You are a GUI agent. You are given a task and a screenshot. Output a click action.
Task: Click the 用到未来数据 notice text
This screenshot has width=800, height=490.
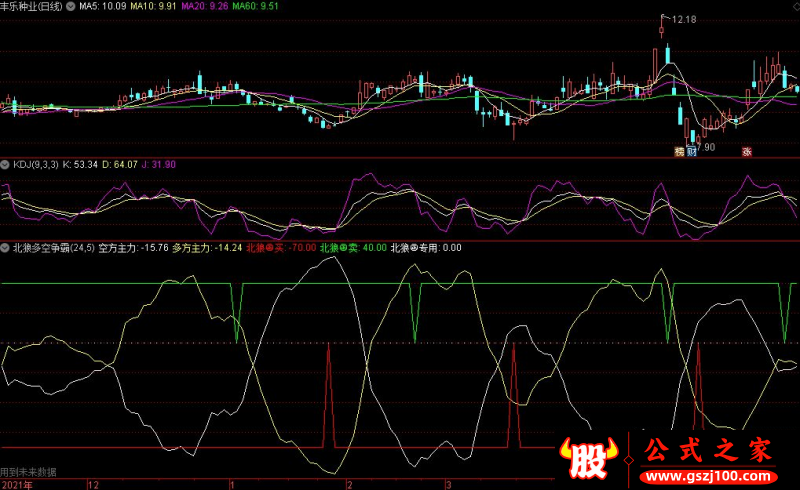coord(28,471)
